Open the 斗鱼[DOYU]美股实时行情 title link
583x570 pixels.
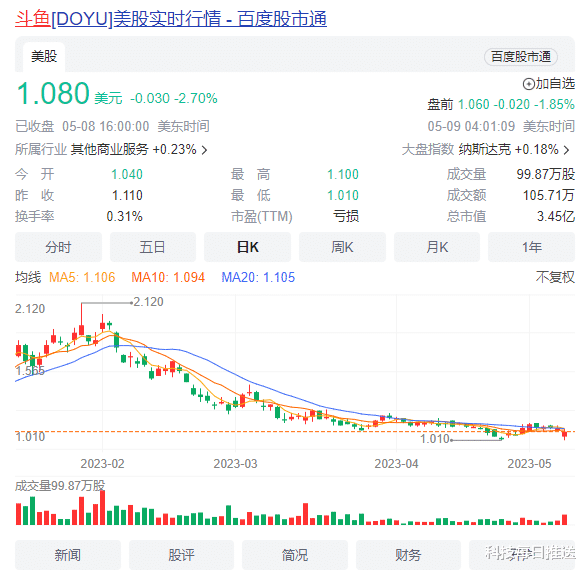pos(171,19)
